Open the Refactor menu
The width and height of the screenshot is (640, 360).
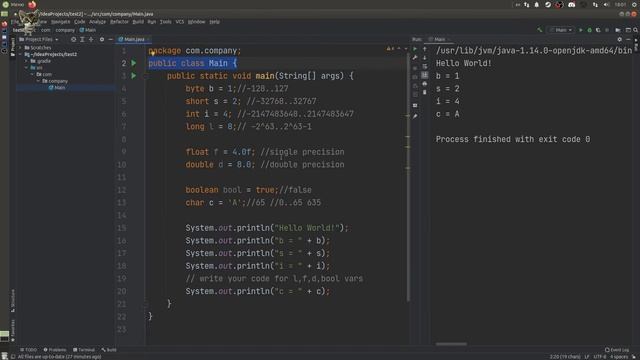pyautogui.click(x=119, y=22)
